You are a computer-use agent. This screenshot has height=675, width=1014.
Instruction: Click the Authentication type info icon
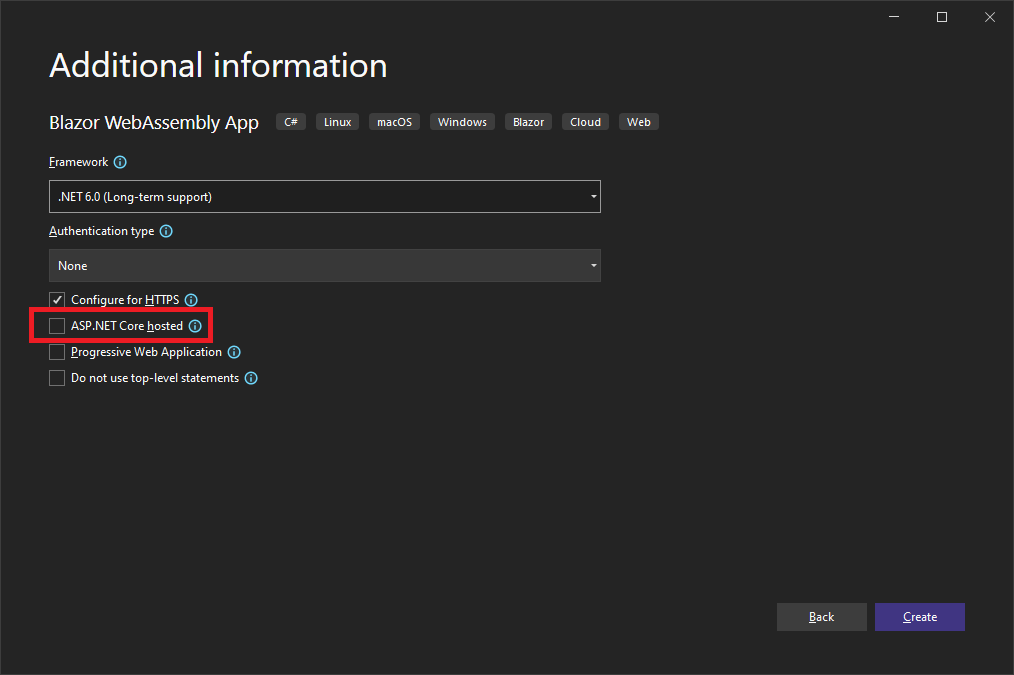coord(166,231)
